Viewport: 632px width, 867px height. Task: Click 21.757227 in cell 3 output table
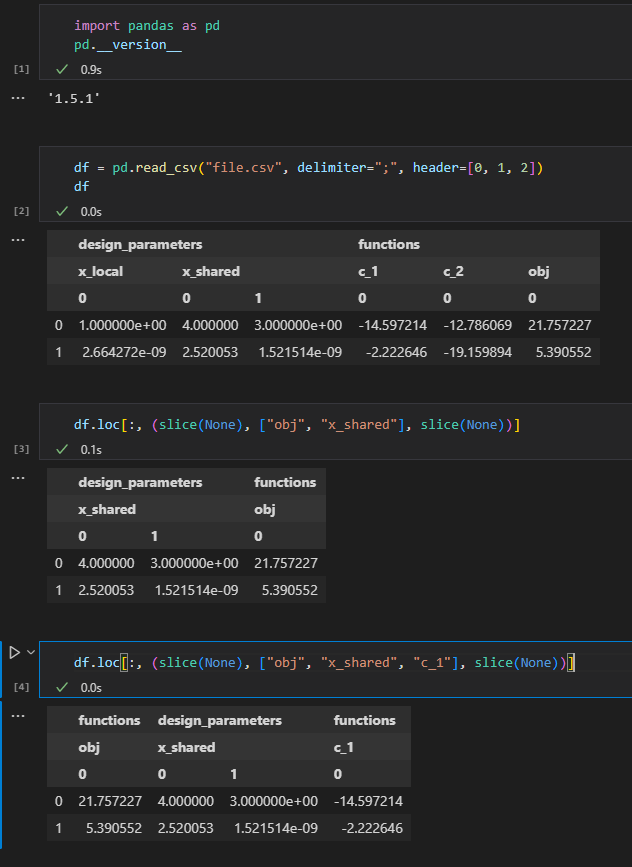point(286,563)
